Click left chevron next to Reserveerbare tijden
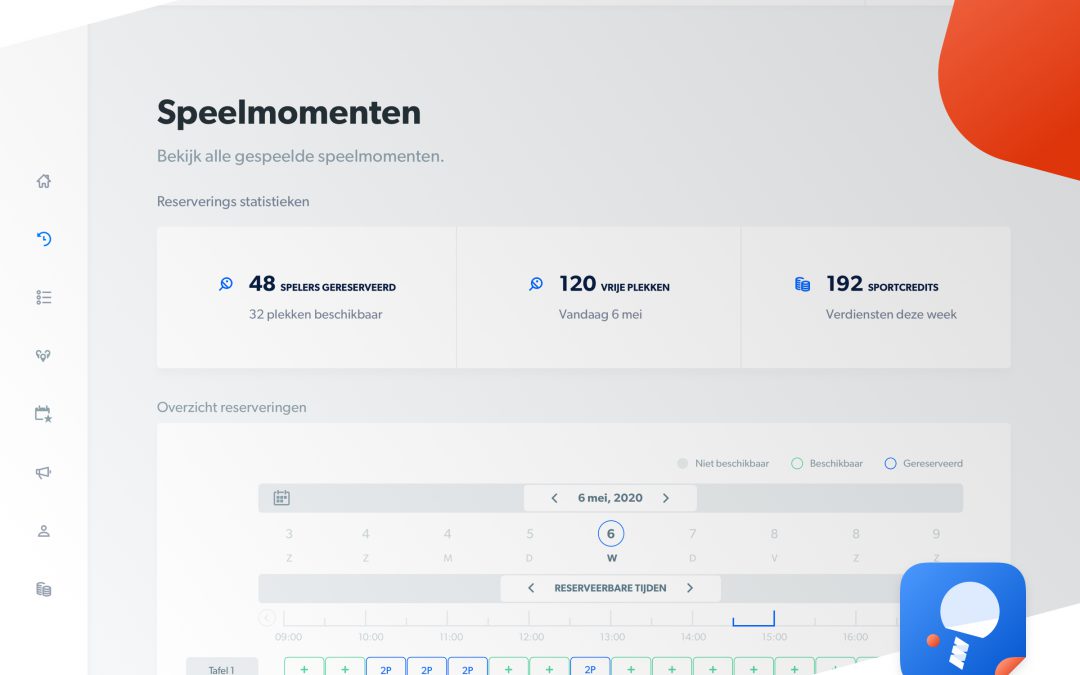1080x675 pixels. tap(531, 588)
